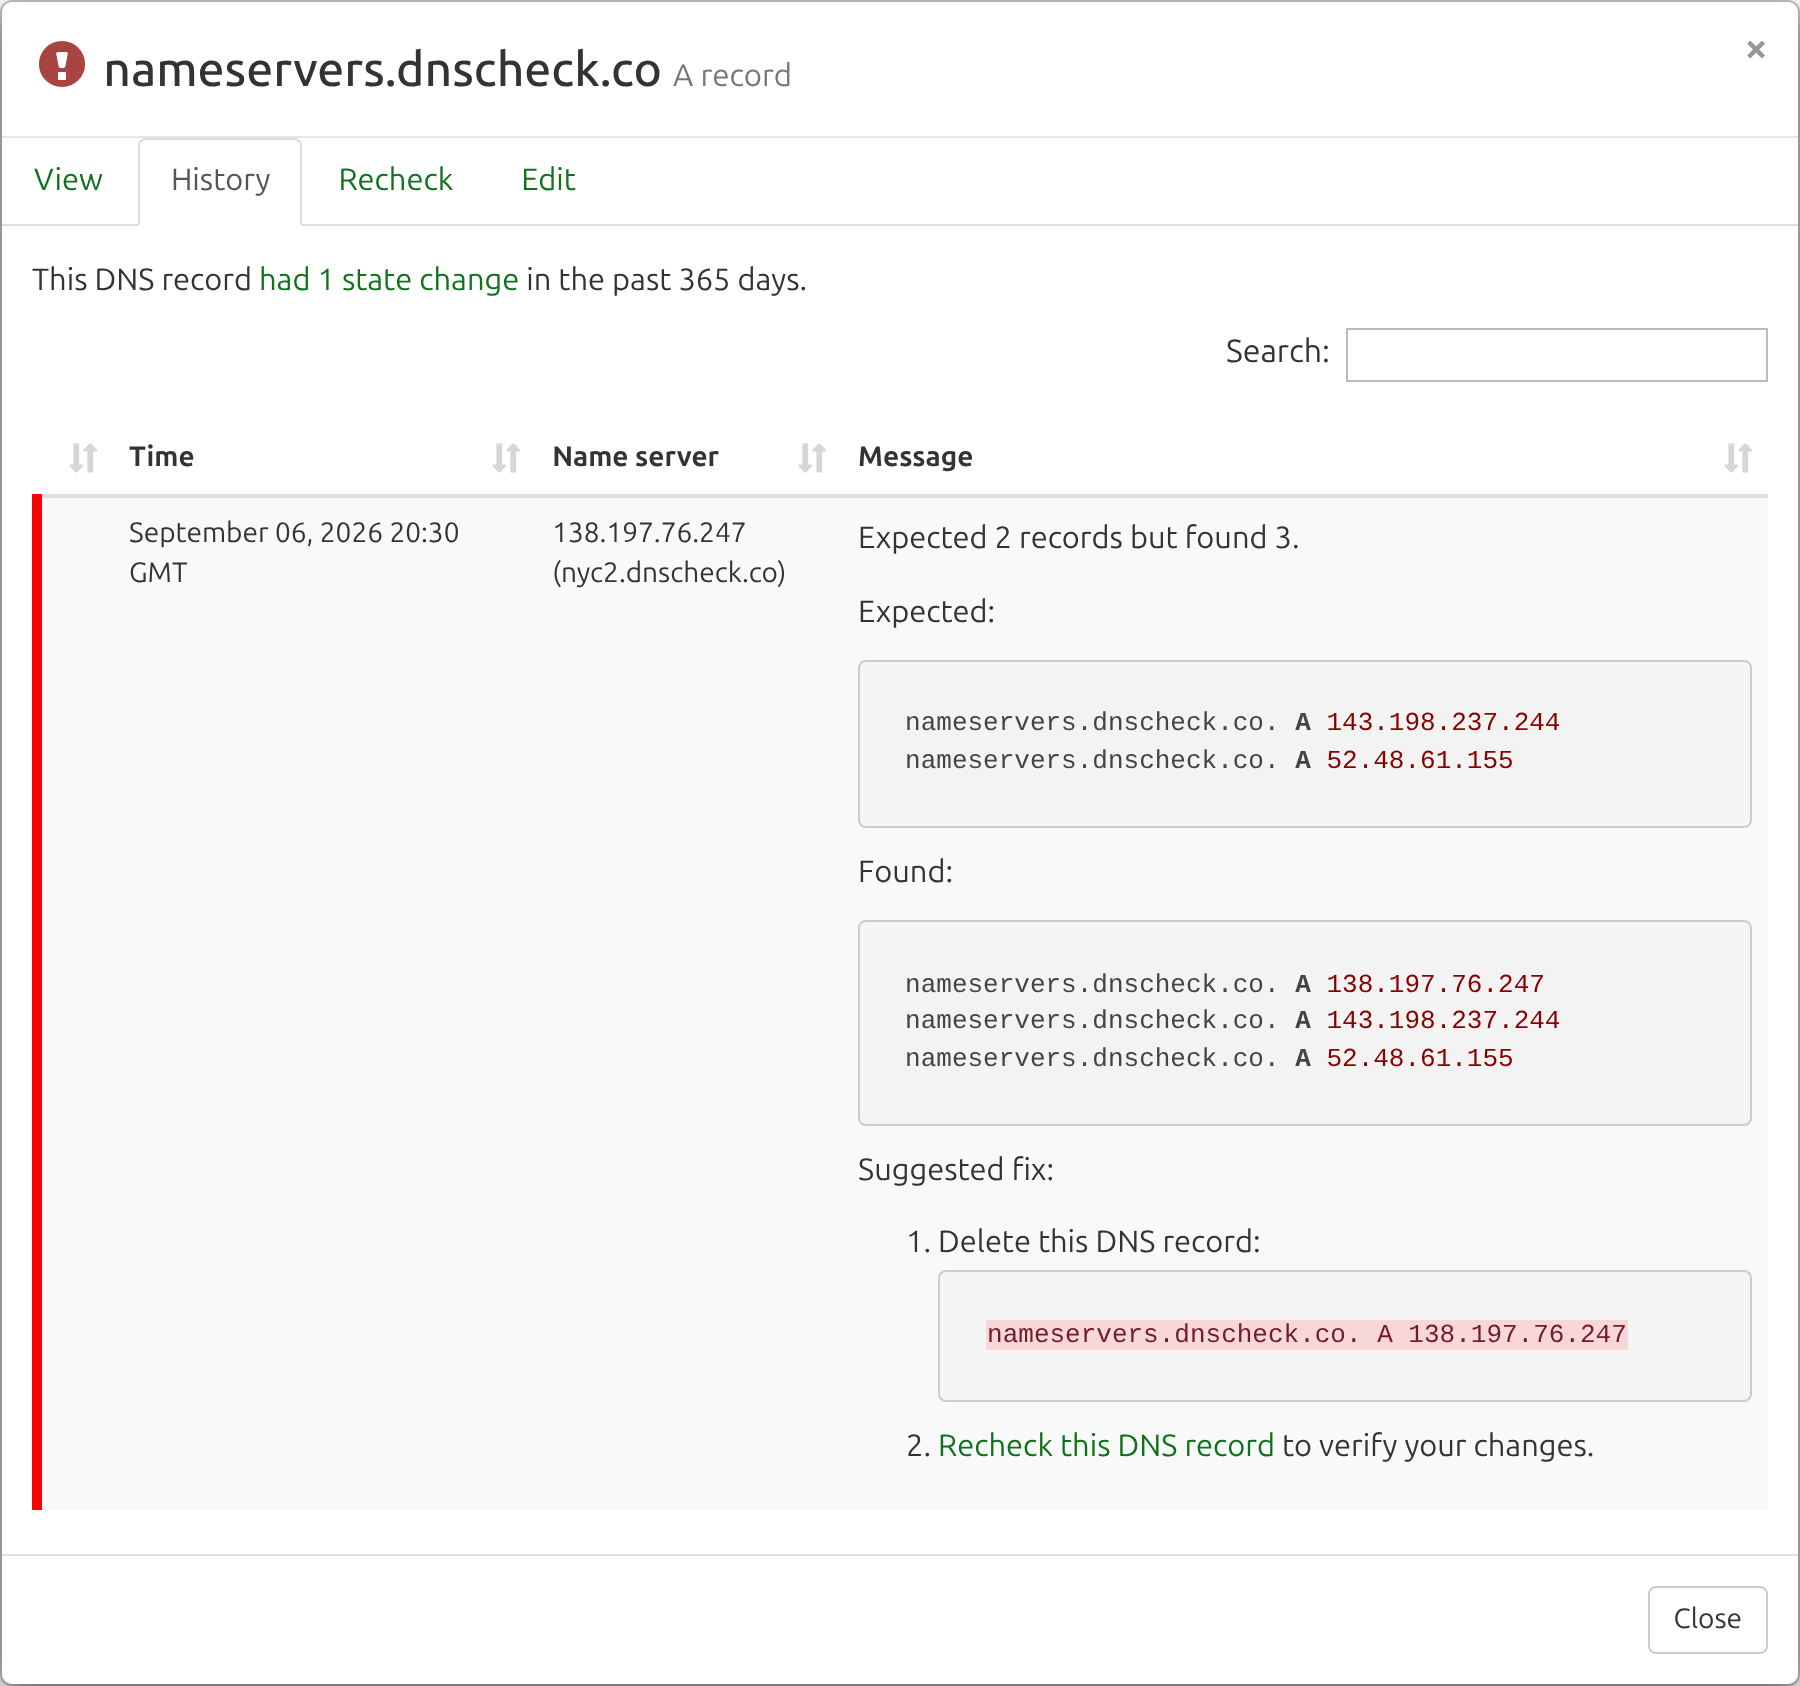Screen dimensions: 1800x1686
Task: Click the Close button
Action: point(1707,1619)
